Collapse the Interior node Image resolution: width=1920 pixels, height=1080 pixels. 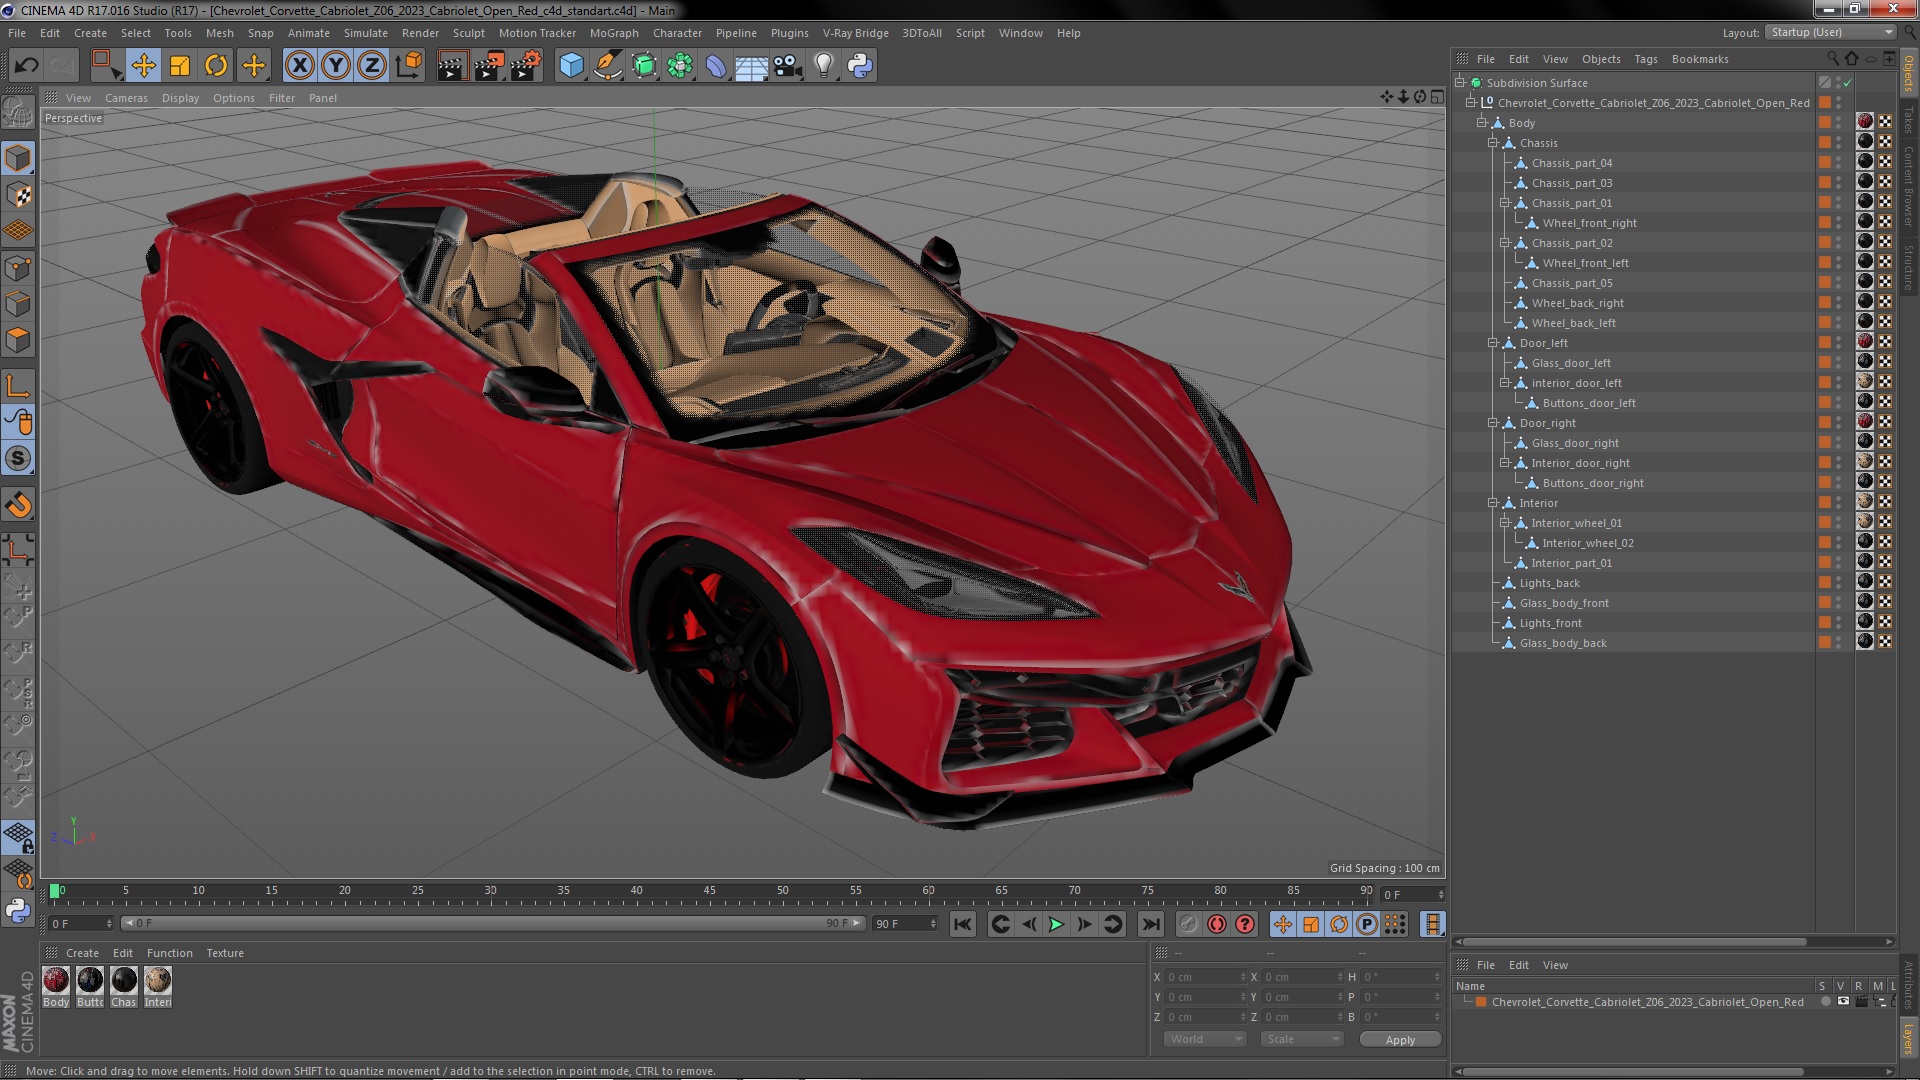(x=1494, y=502)
